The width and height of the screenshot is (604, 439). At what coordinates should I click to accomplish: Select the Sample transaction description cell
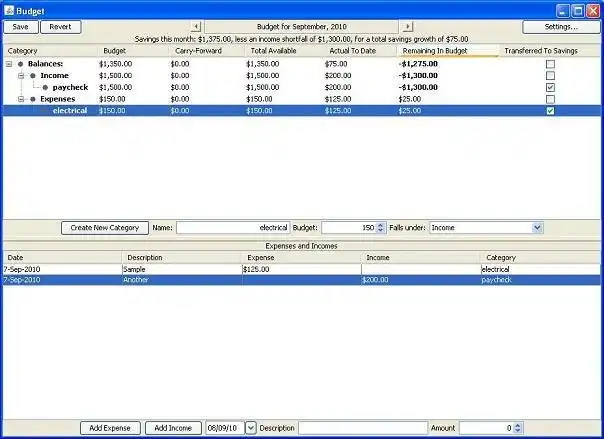pos(182,269)
